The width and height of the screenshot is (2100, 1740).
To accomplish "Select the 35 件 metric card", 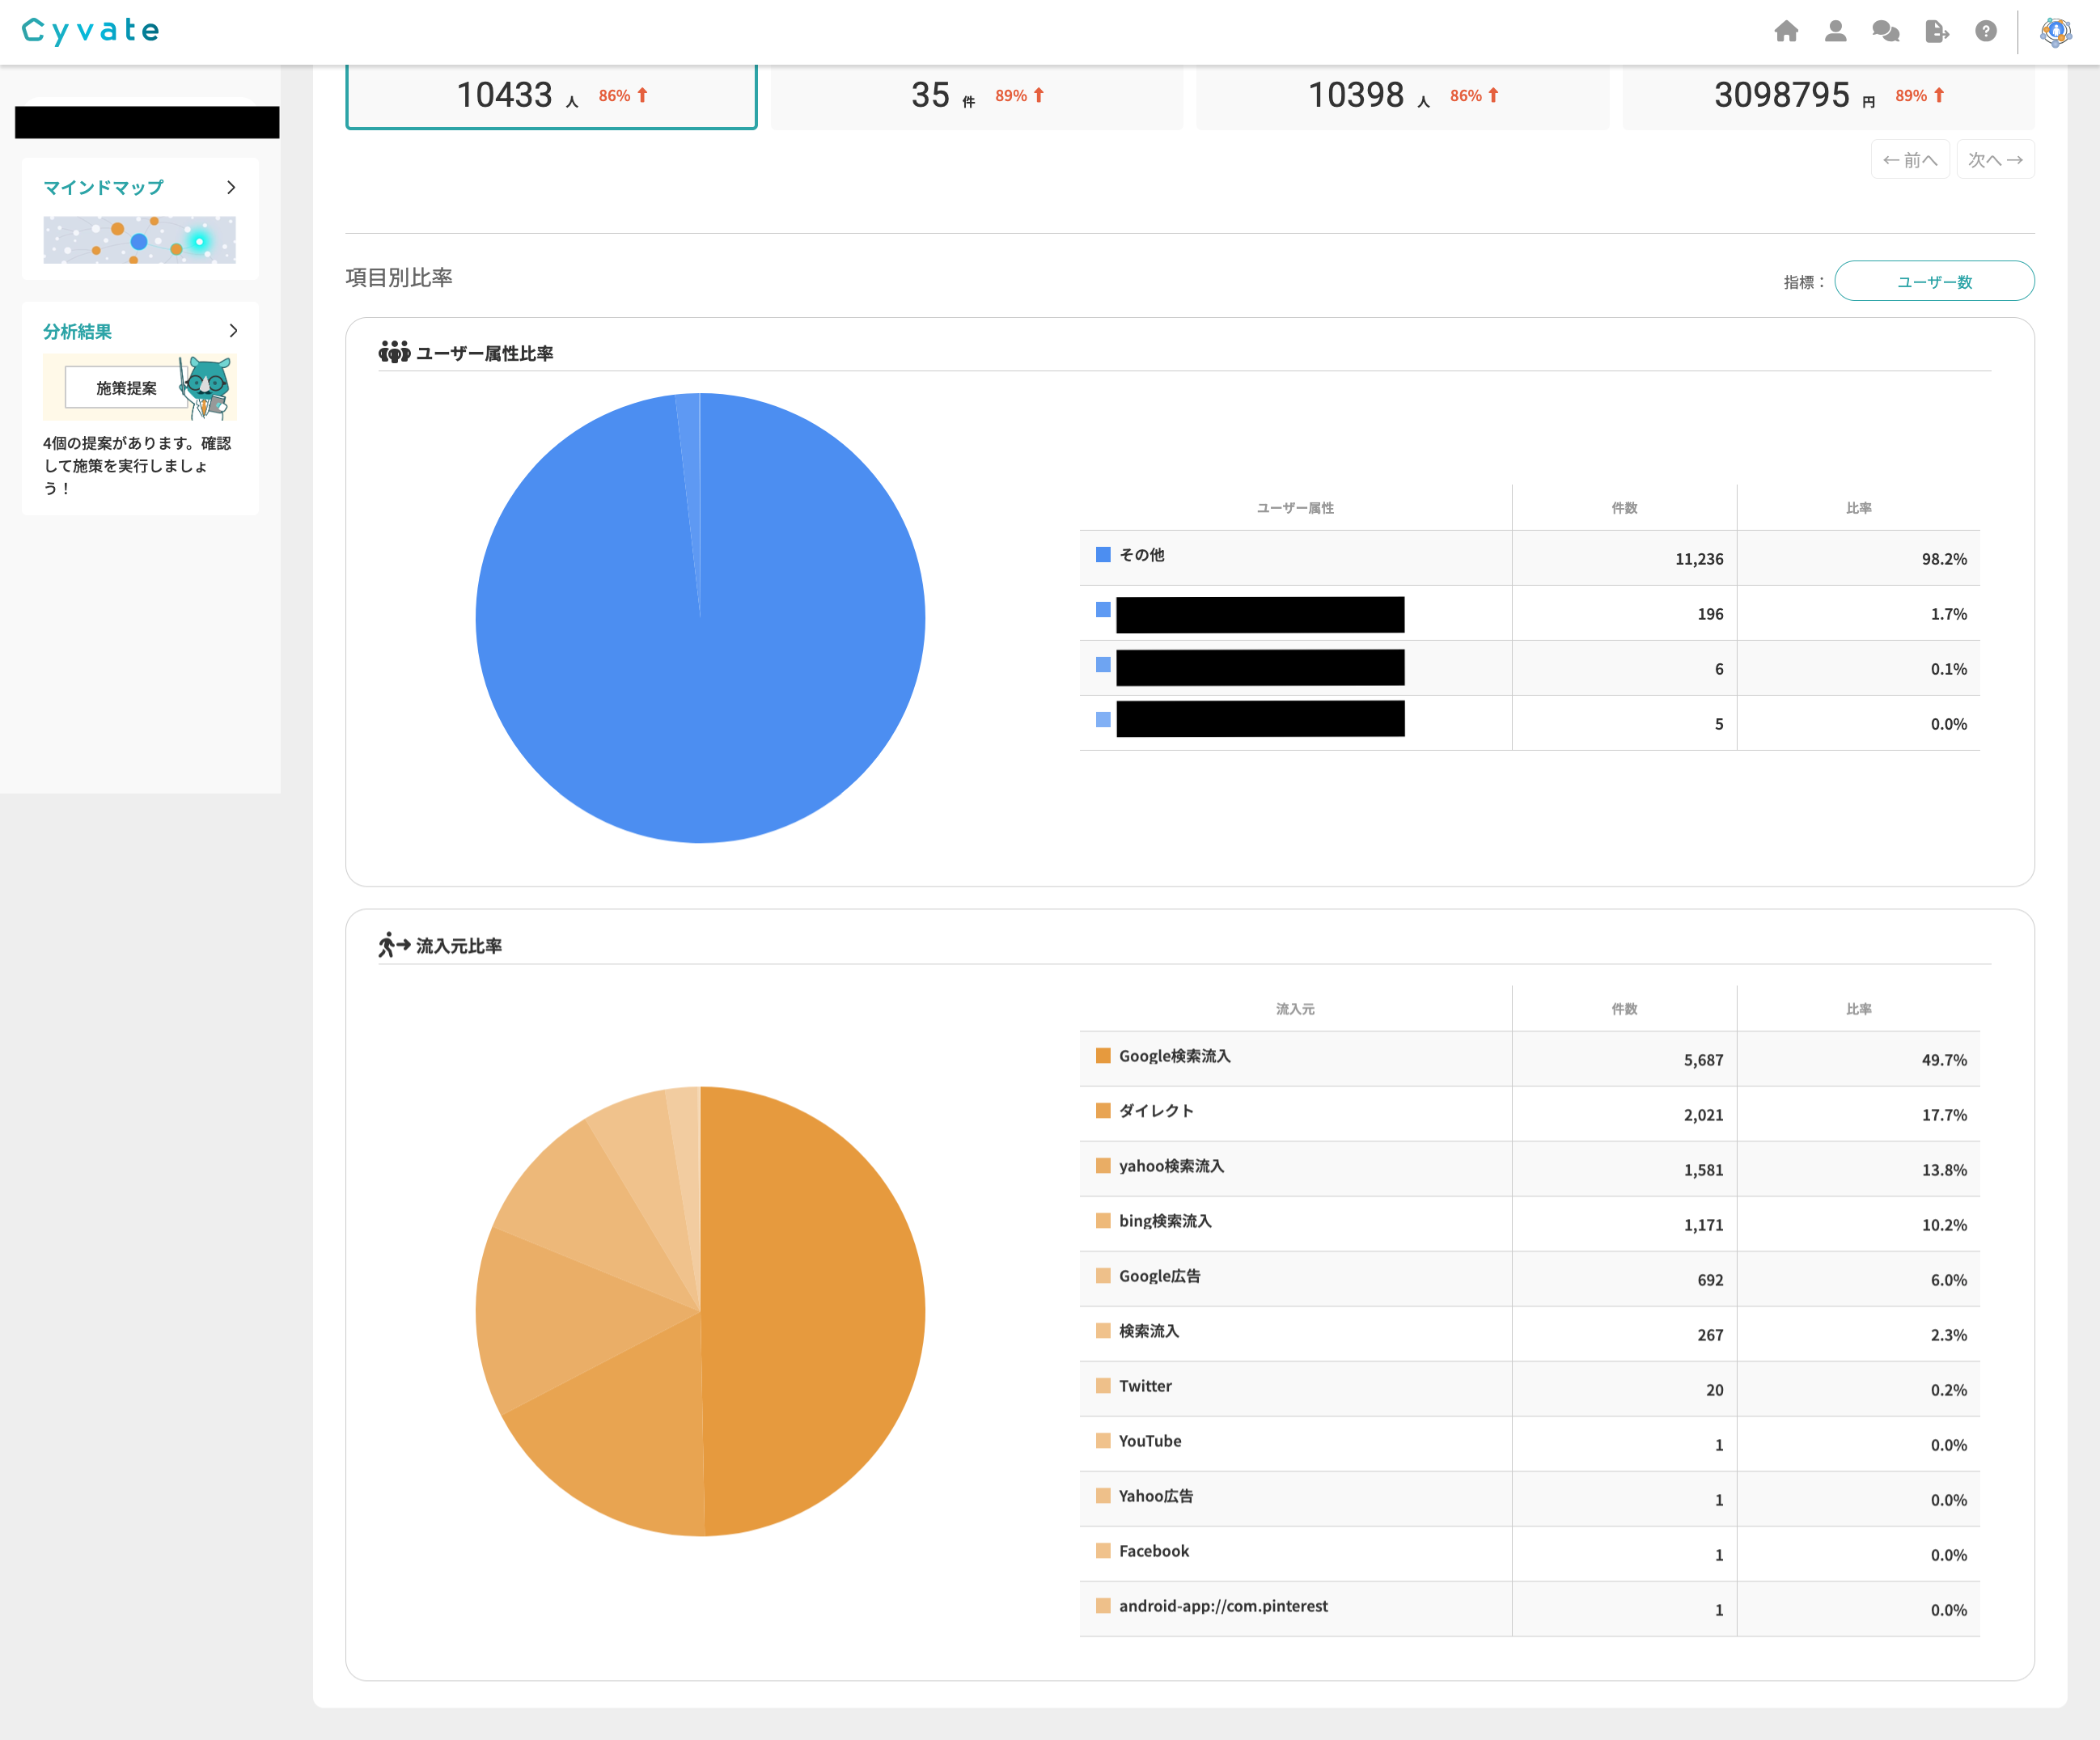I will click(976, 96).
